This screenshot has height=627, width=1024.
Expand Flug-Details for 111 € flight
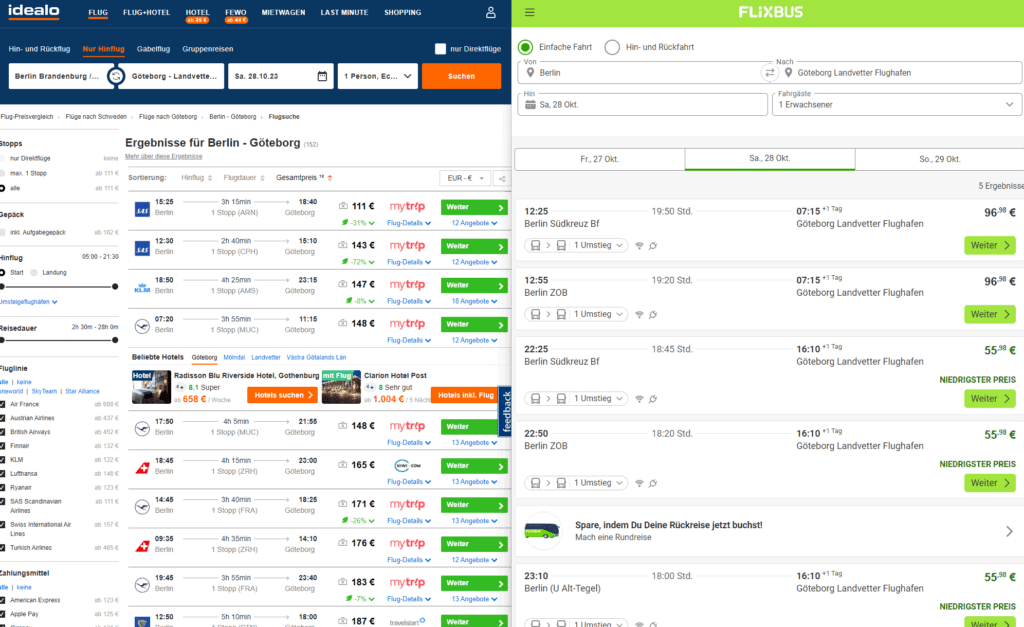point(409,223)
